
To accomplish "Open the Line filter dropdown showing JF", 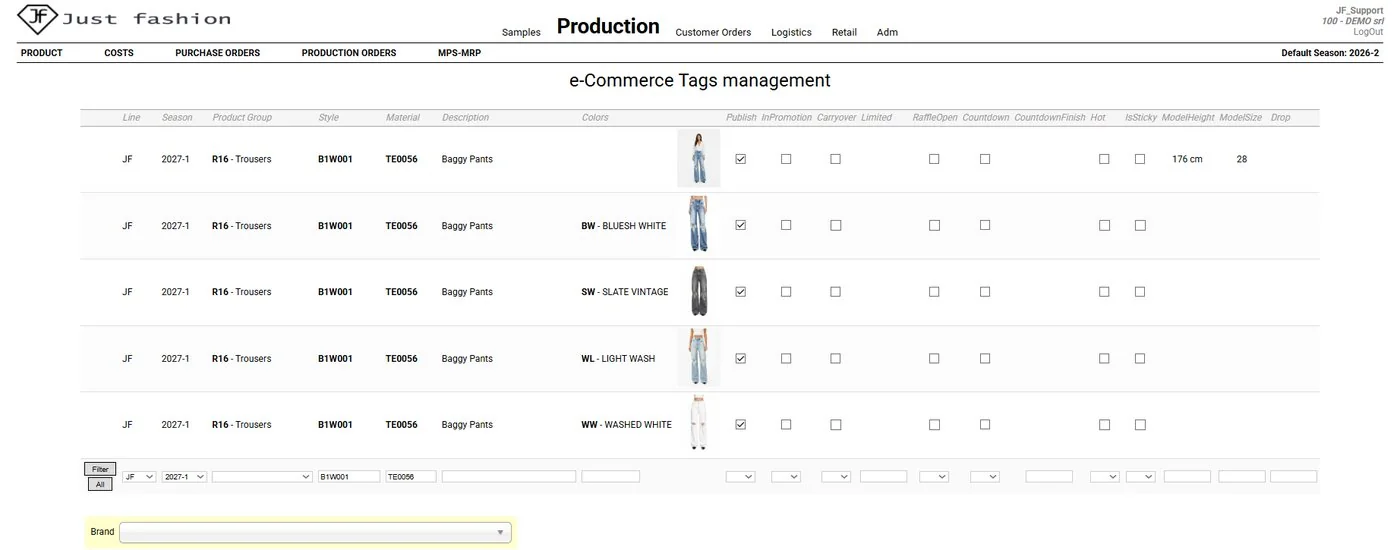I will (x=139, y=477).
